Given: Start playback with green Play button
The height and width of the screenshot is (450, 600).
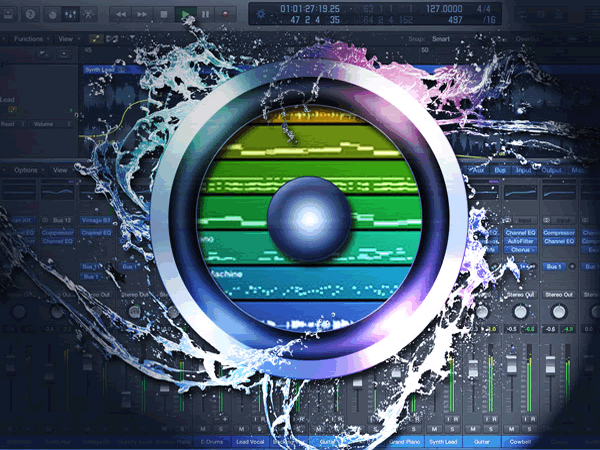Looking at the screenshot, I should coord(185,15).
